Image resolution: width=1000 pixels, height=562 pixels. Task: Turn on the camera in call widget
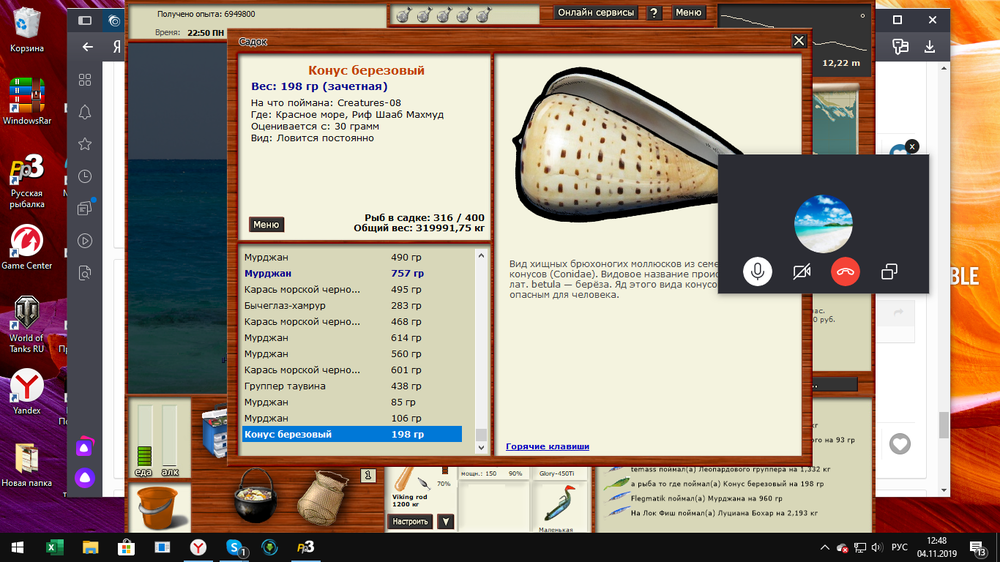pos(801,271)
